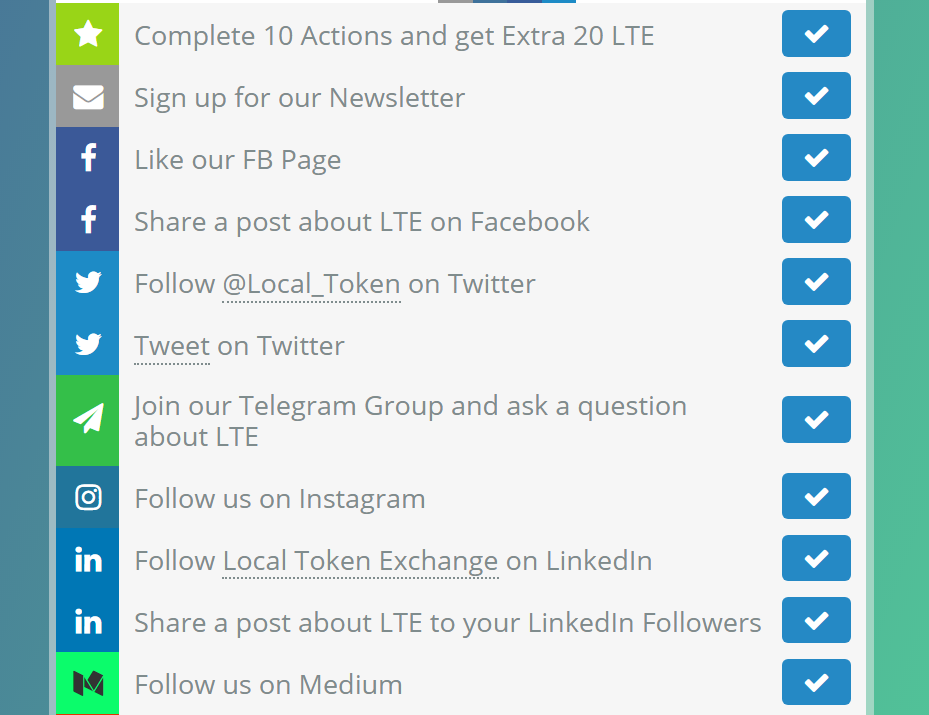Click the underlined Tweet link
Viewport: 929px width, 715px height.
pyautogui.click(x=172, y=346)
